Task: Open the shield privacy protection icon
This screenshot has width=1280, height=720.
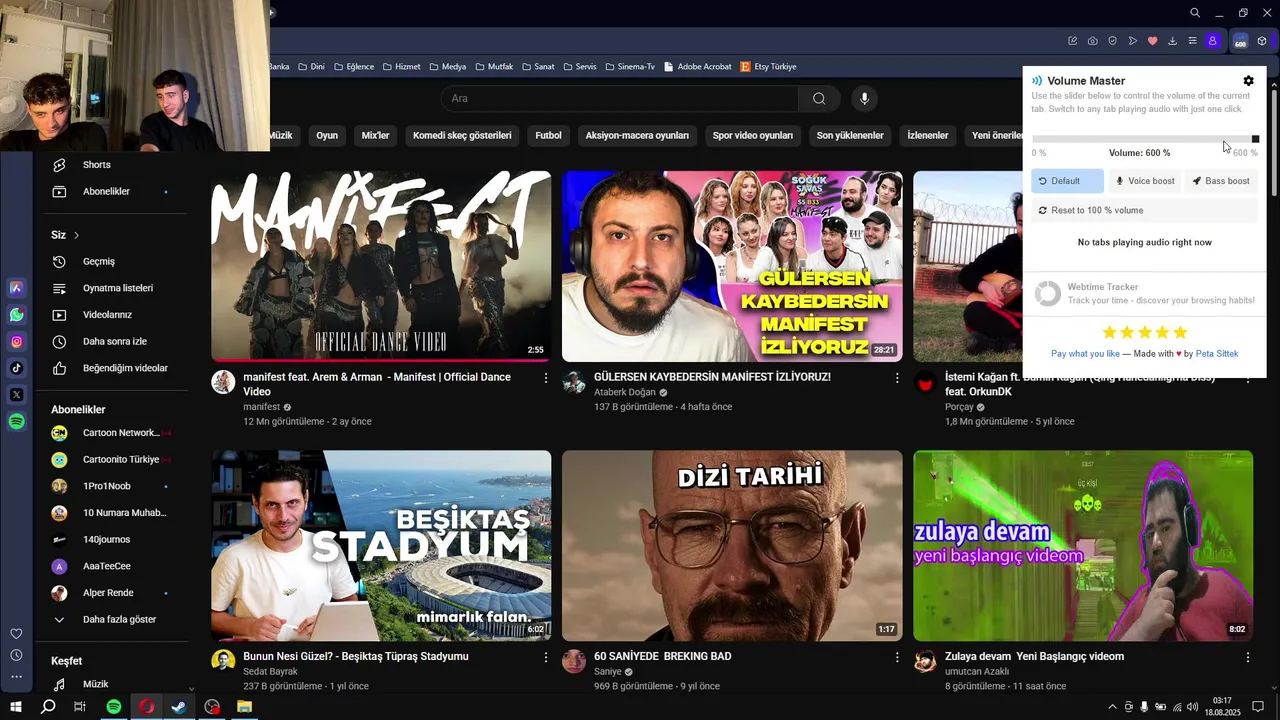Action: pos(1112,41)
